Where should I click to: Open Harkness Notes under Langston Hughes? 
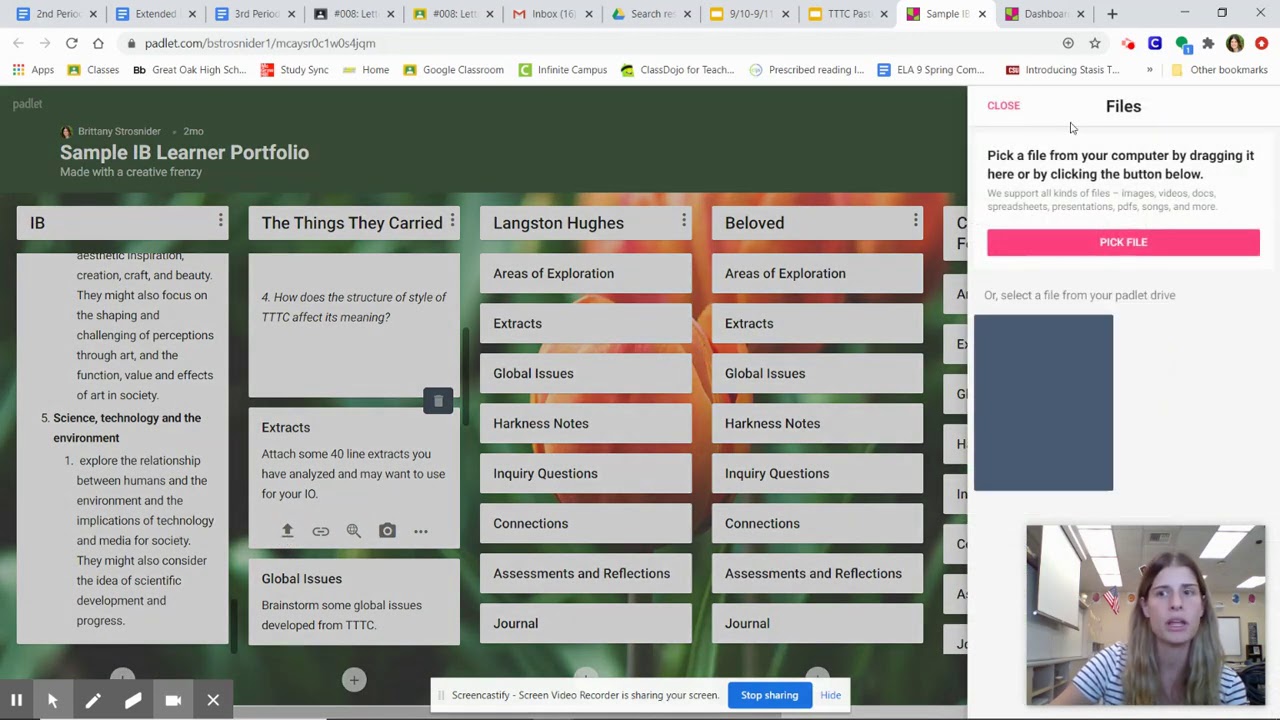(585, 423)
